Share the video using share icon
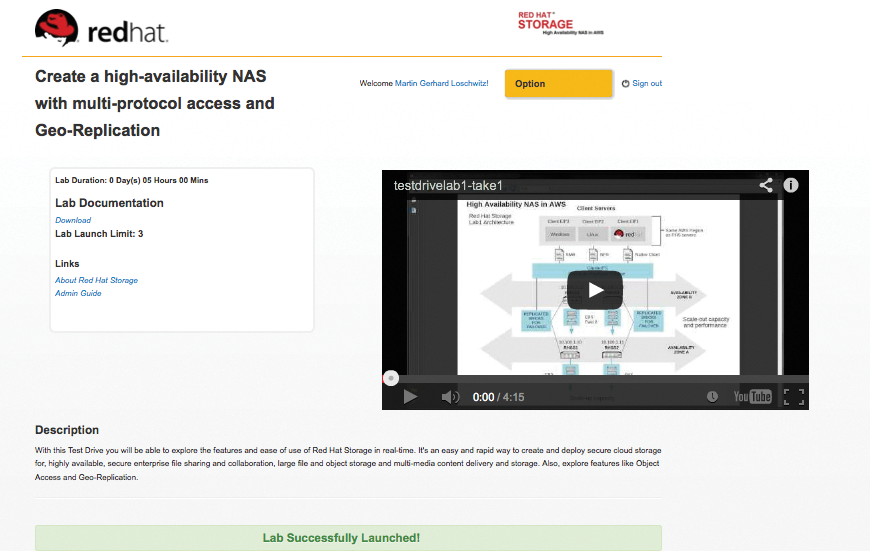 (x=766, y=185)
